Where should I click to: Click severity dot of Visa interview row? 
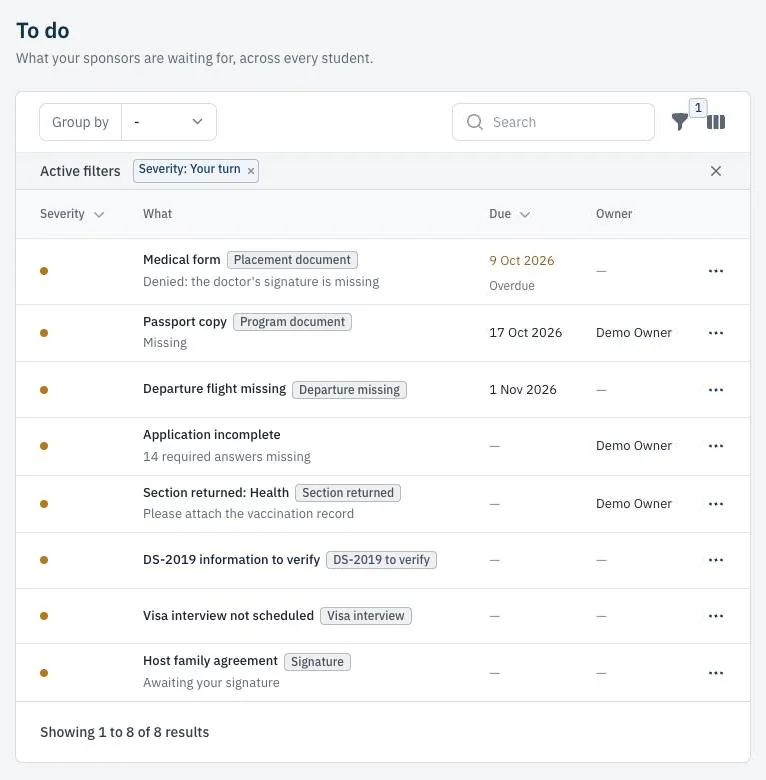click(x=44, y=616)
